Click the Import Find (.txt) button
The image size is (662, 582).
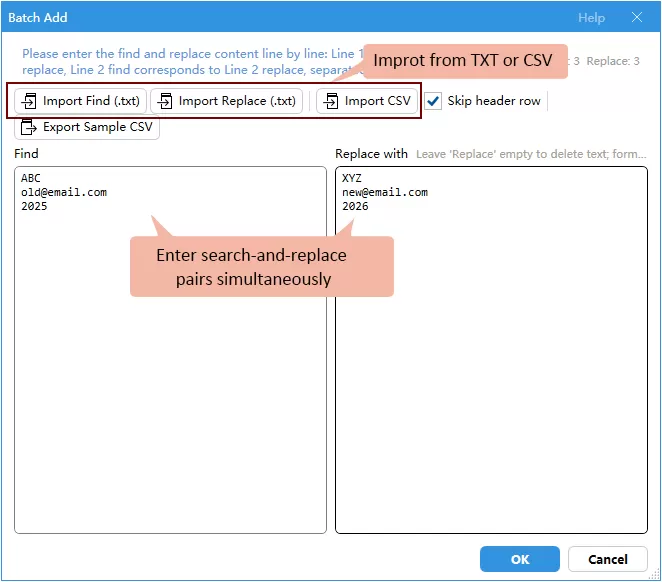80,101
